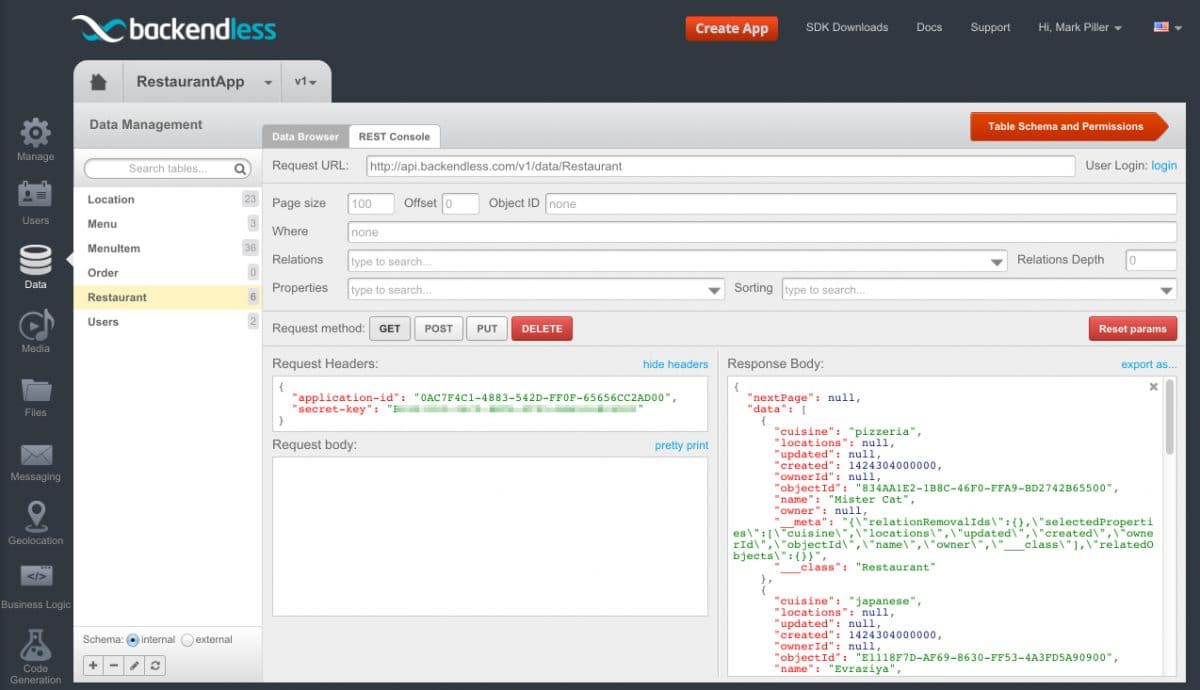The image size is (1200, 690).
Task: Focus the Search tables field
Action: click(167, 169)
